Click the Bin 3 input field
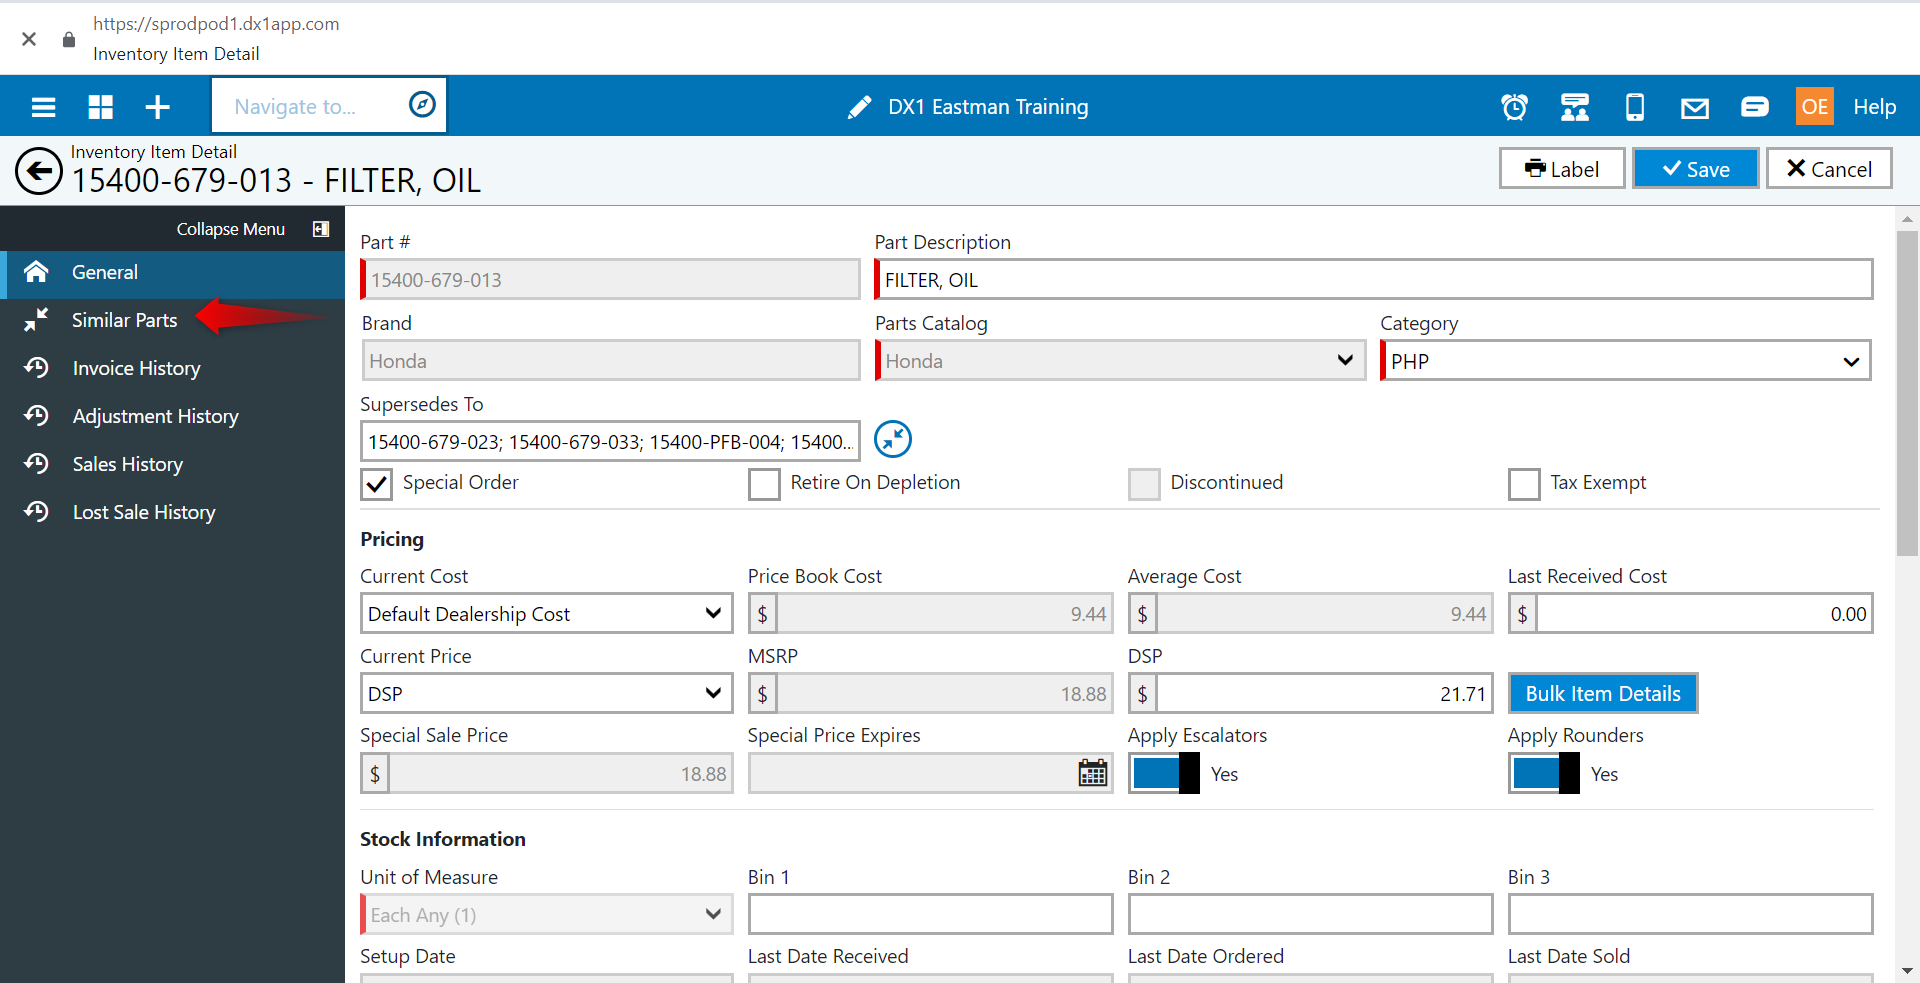This screenshot has width=1920, height=983. 1690,914
